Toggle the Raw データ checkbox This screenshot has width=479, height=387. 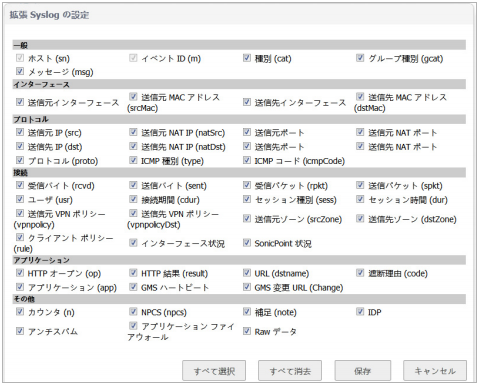coord(247,331)
